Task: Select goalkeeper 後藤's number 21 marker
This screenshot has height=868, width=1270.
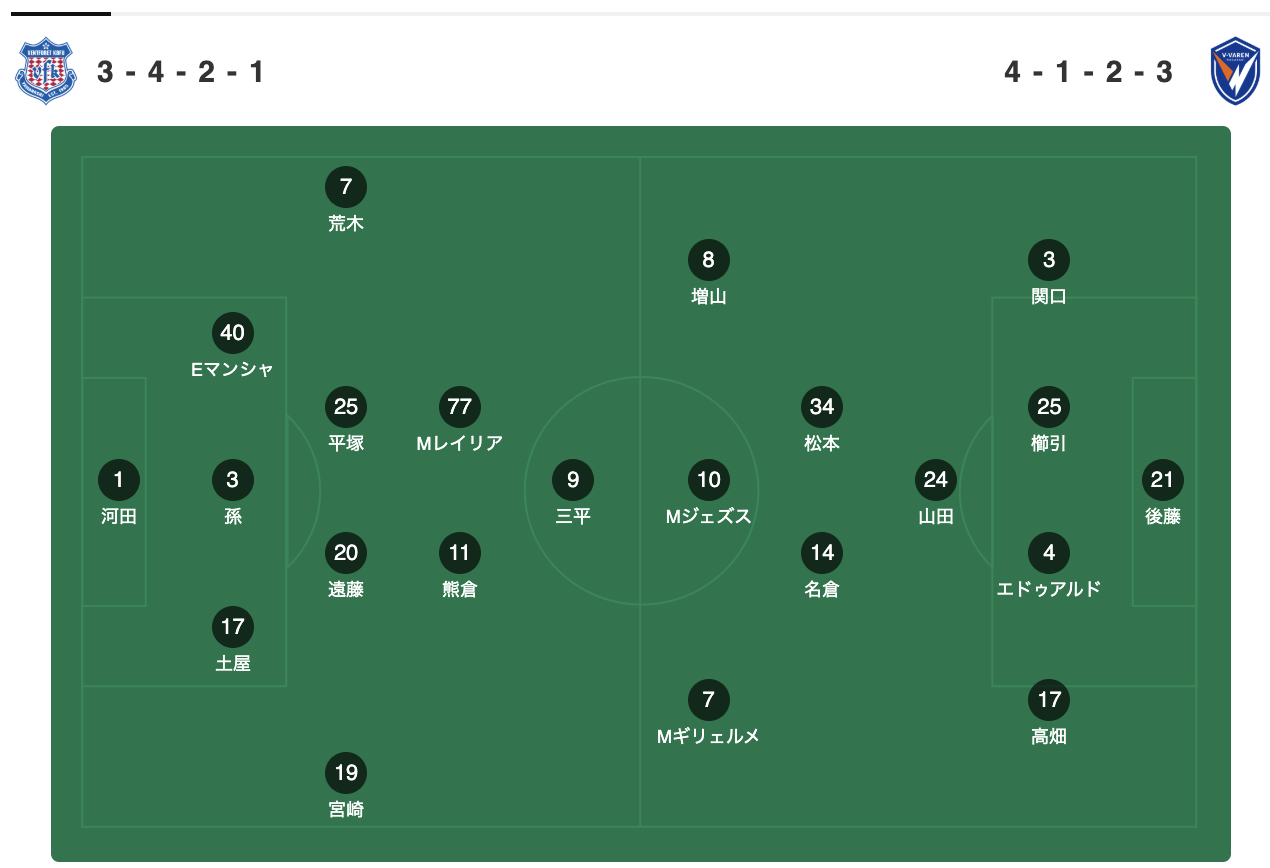Action: click(x=1163, y=480)
